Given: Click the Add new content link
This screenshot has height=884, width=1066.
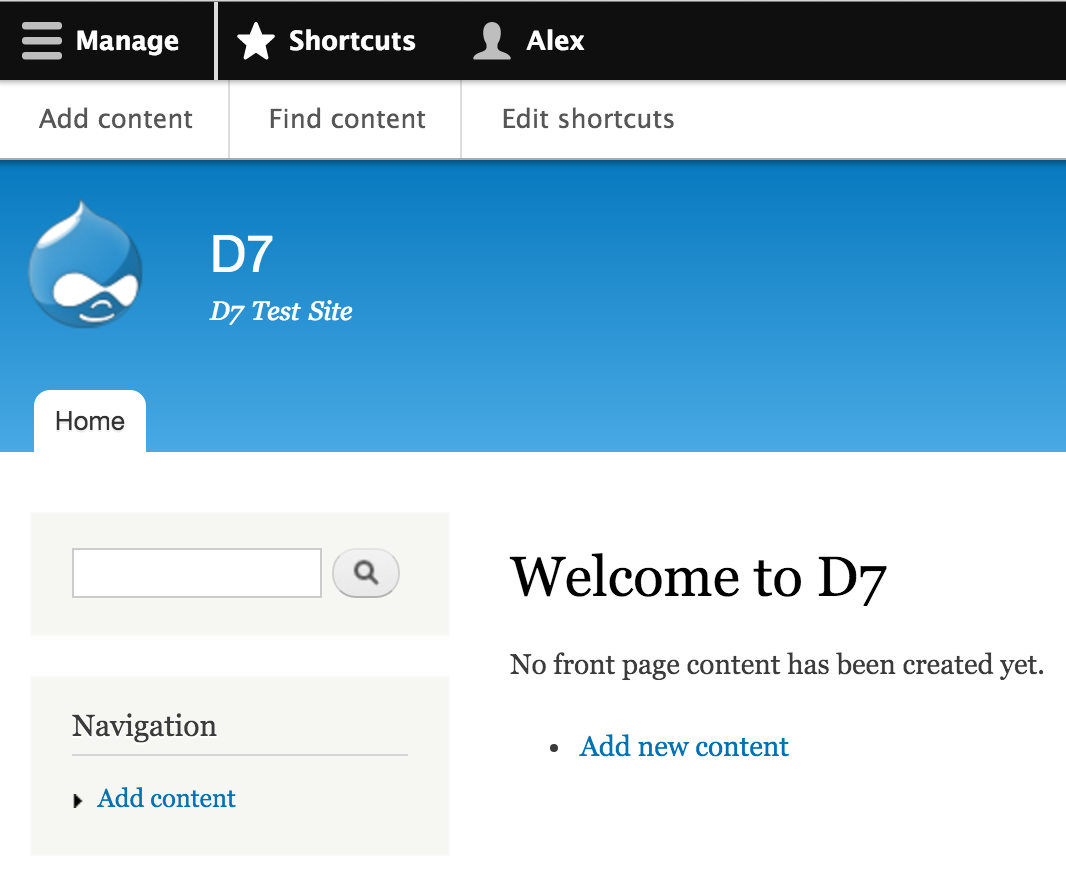Looking at the screenshot, I should [683, 747].
